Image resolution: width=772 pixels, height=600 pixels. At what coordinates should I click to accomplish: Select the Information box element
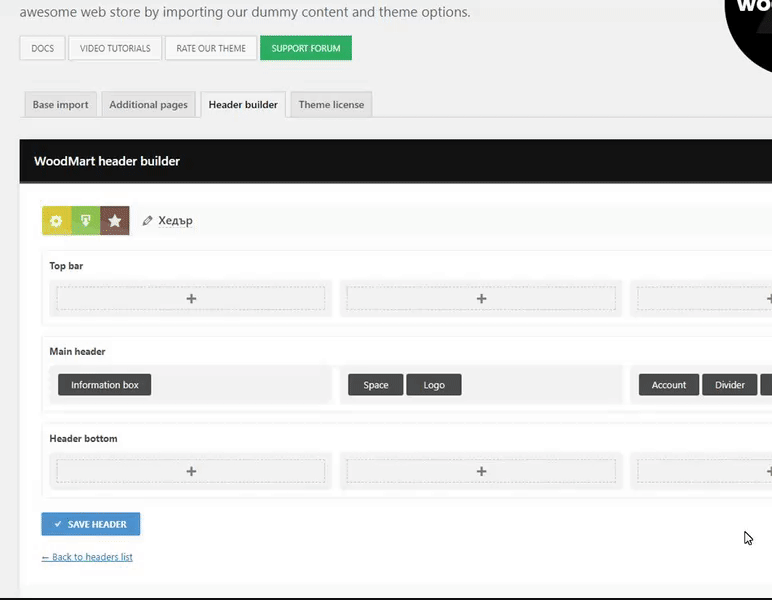click(x=104, y=384)
